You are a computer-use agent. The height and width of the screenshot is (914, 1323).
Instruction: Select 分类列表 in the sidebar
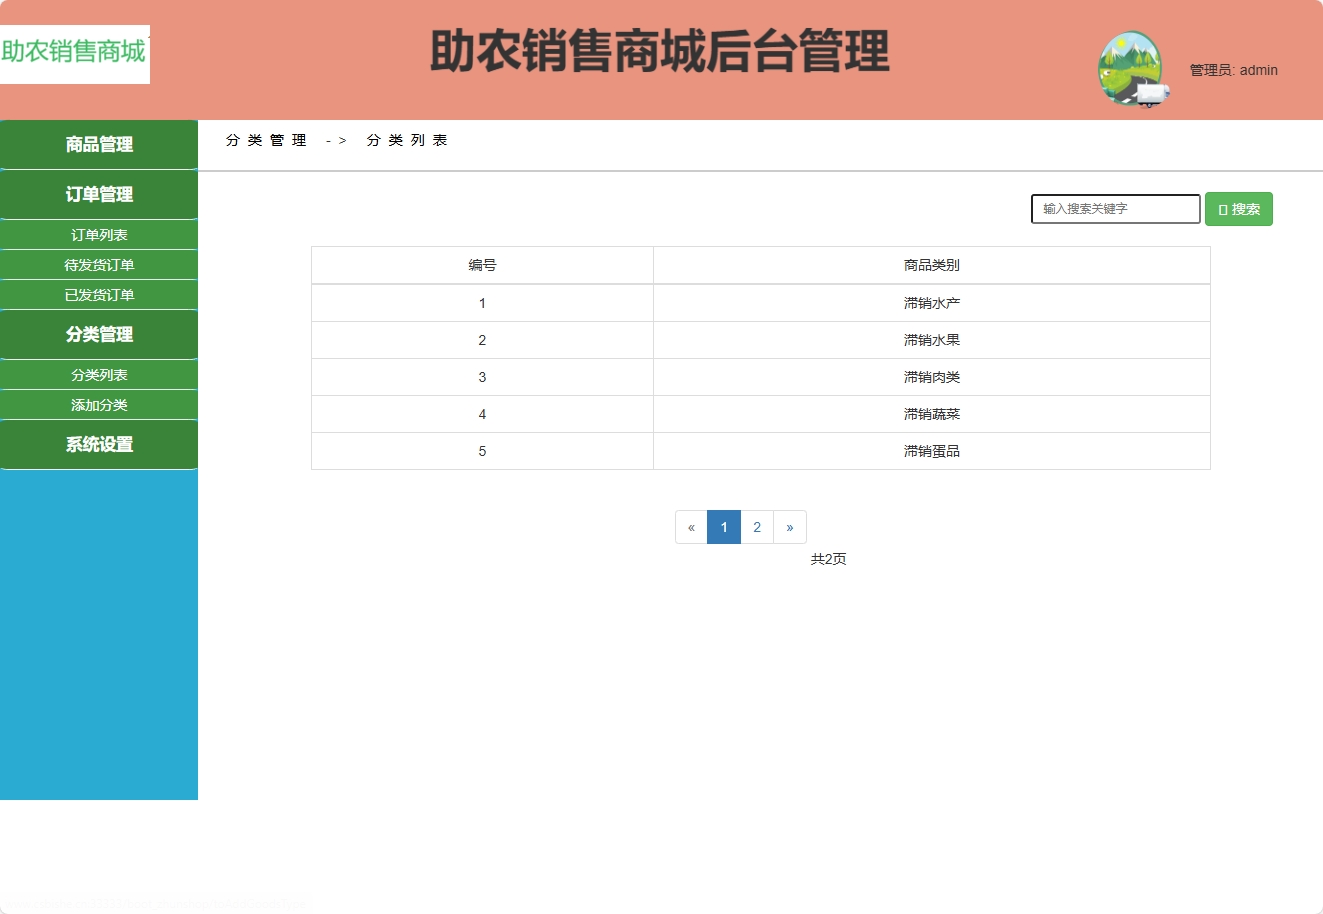pos(98,374)
